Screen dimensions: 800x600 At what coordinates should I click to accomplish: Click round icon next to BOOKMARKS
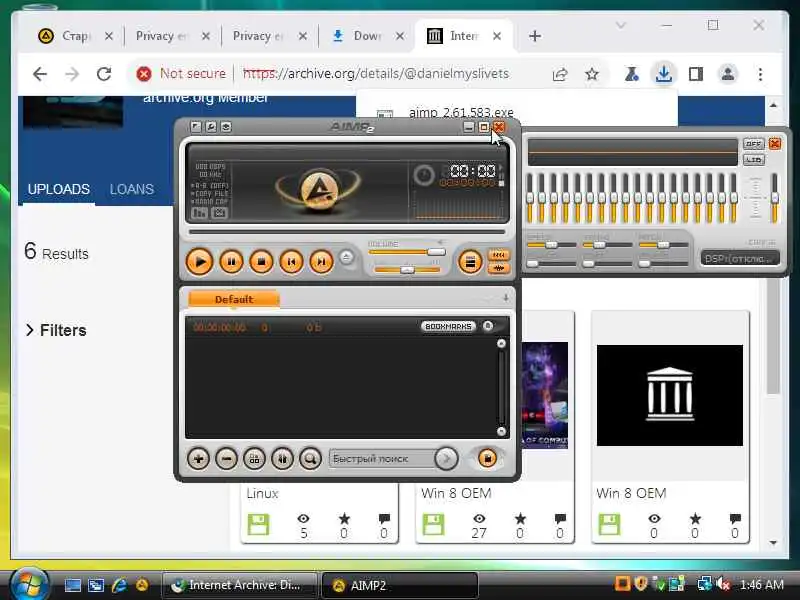[x=488, y=326]
